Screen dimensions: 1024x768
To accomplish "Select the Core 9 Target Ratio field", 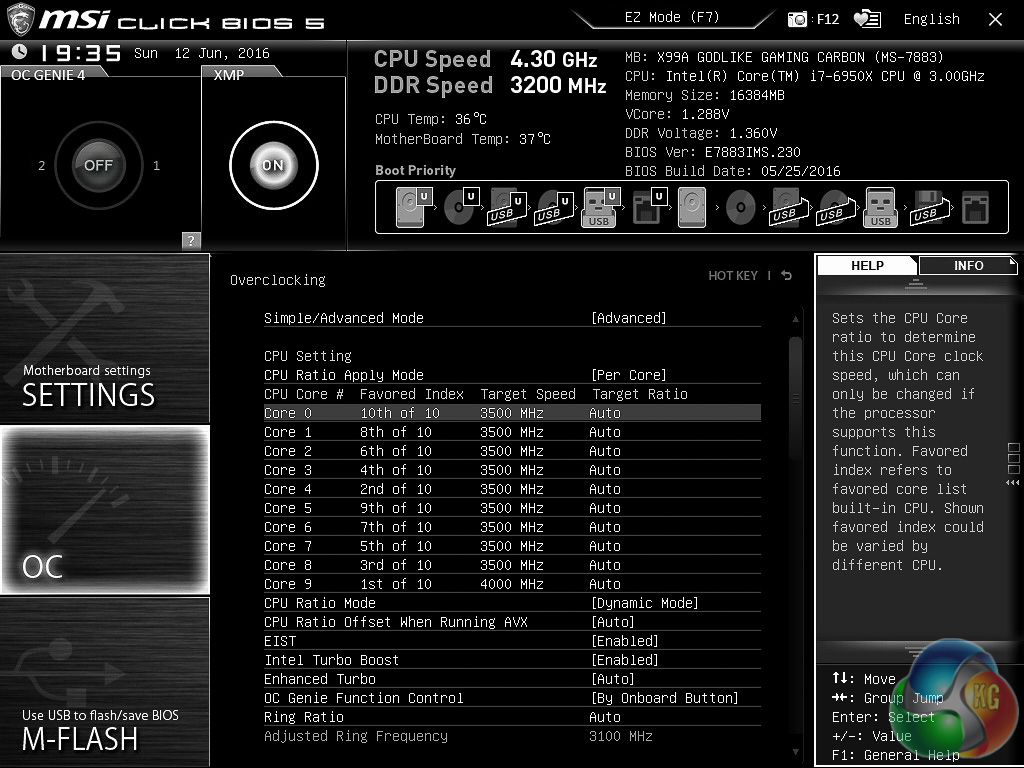I will 605,584.
